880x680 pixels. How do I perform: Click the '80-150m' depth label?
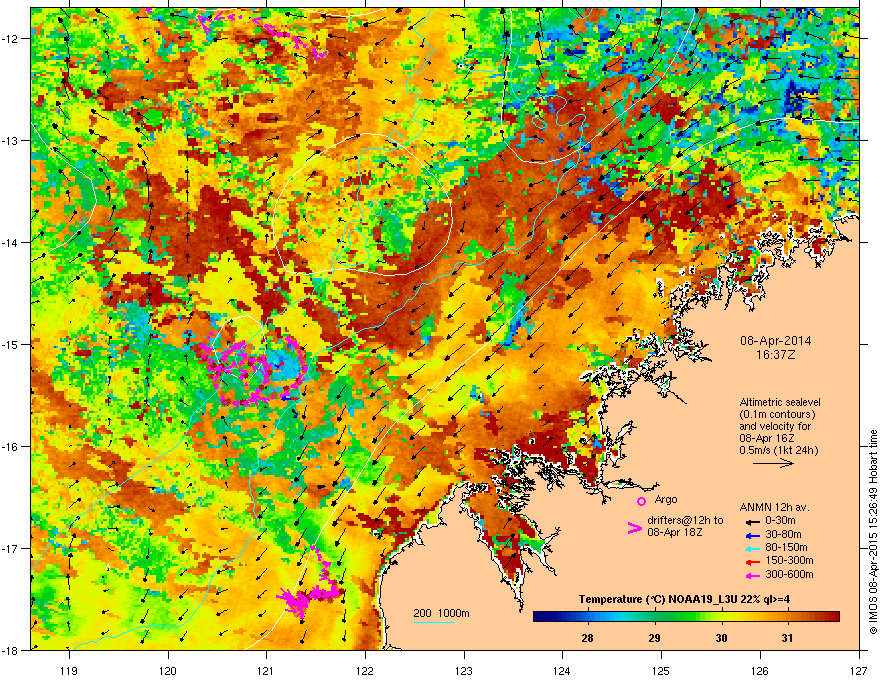click(786, 548)
